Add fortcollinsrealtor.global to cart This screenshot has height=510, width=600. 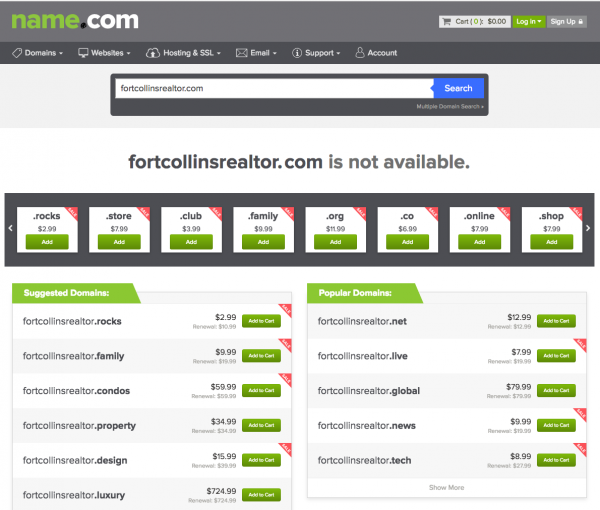pos(556,391)
